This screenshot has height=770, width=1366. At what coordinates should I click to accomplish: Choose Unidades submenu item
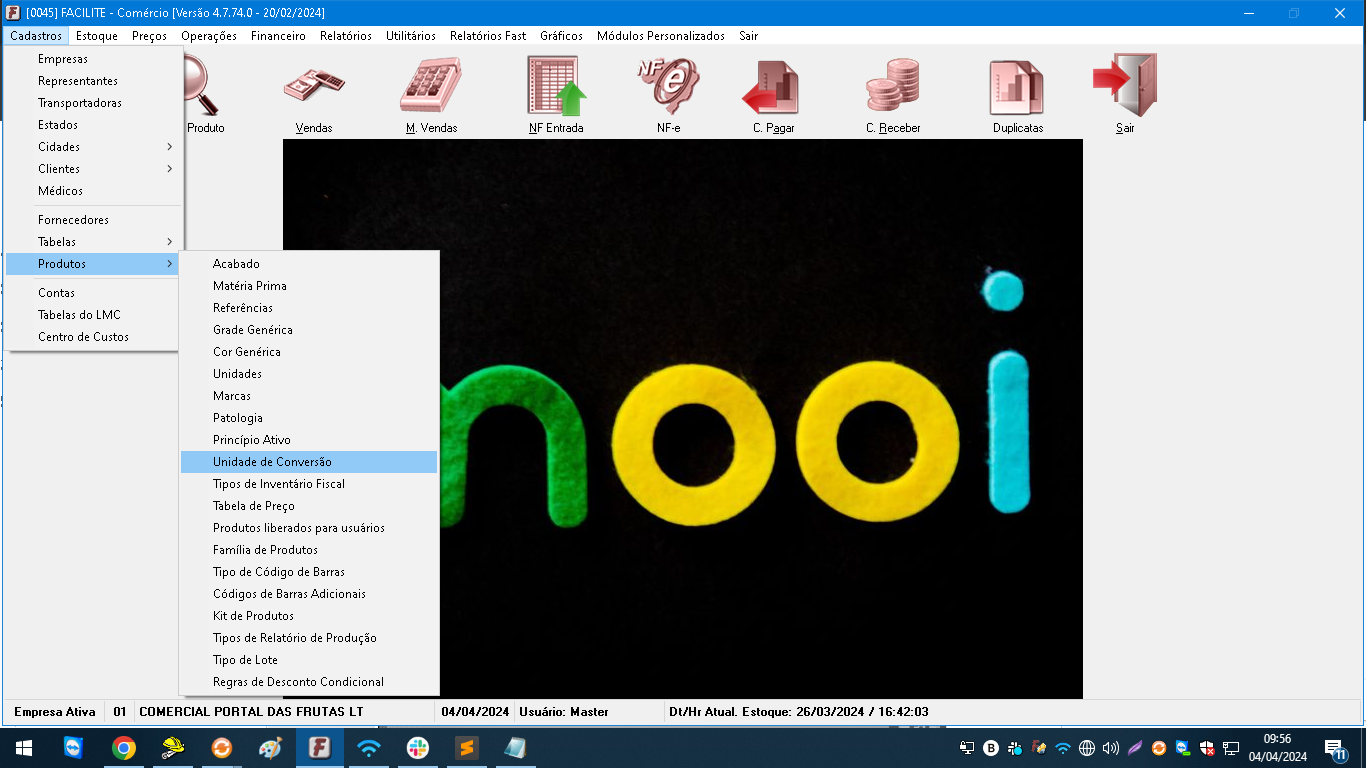tap(309, 374)
